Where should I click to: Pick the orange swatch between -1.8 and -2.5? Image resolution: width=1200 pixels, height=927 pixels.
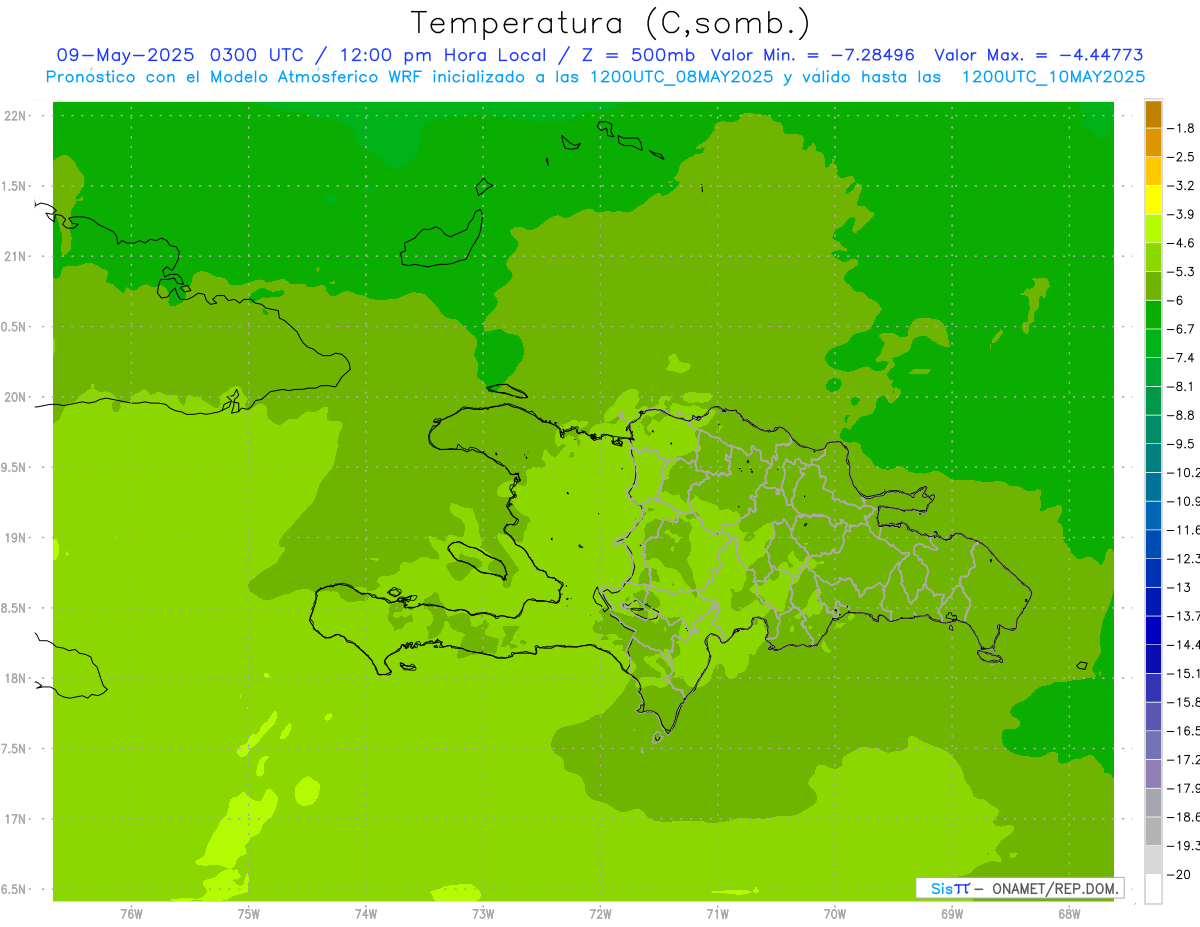tap(1153, 143)
